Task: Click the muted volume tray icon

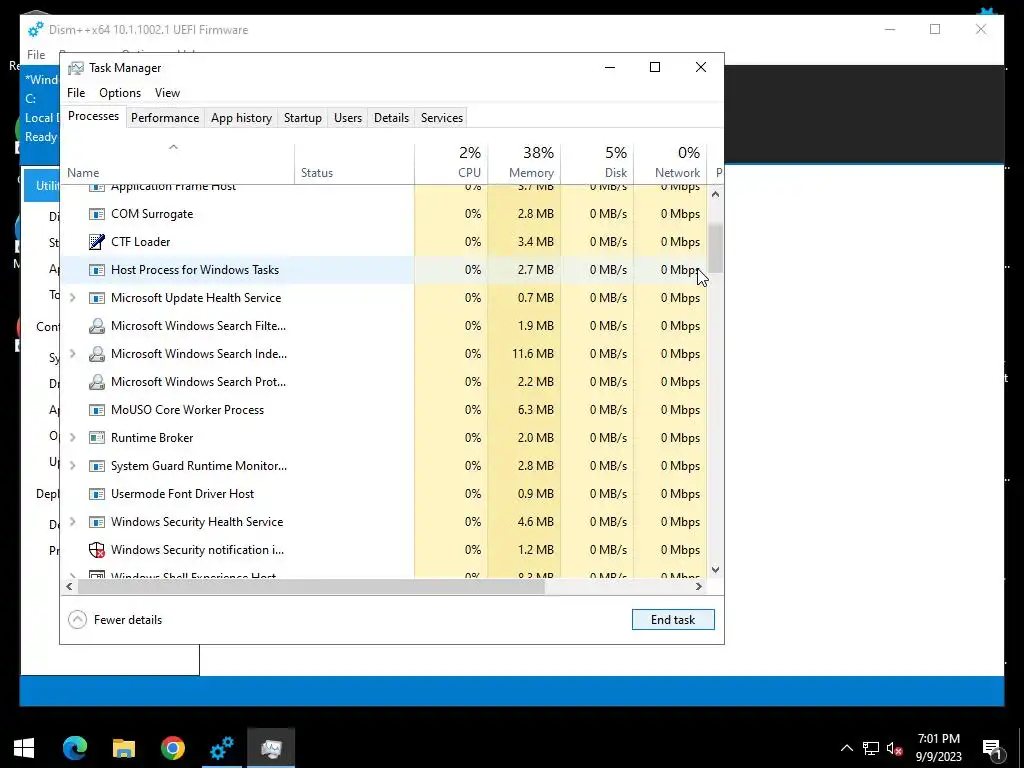Action: click(895, 748)
